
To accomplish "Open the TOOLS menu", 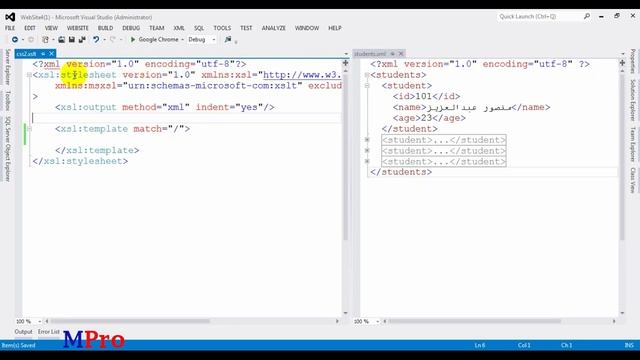I will point(222,28).
